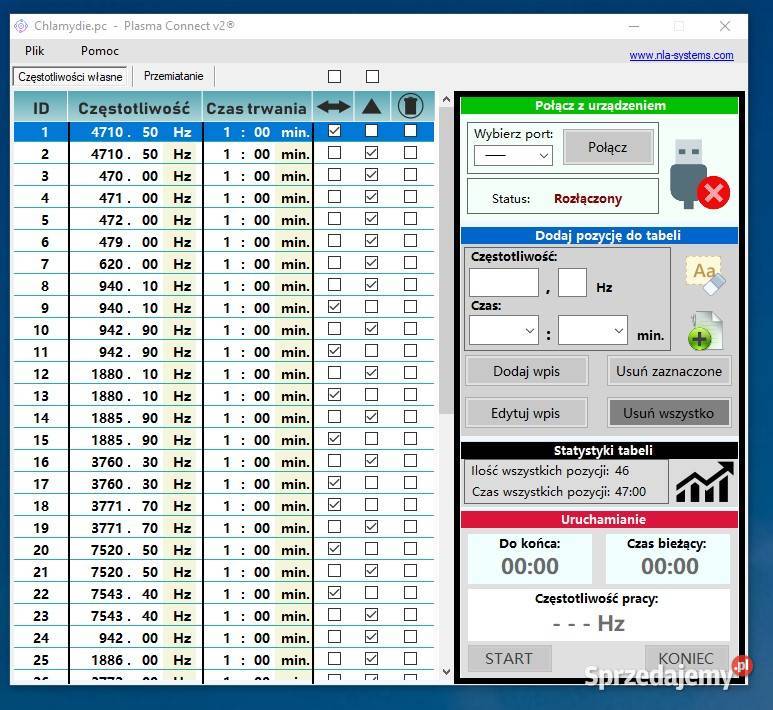Click the double-arrow column header icon

pos(334,106)
